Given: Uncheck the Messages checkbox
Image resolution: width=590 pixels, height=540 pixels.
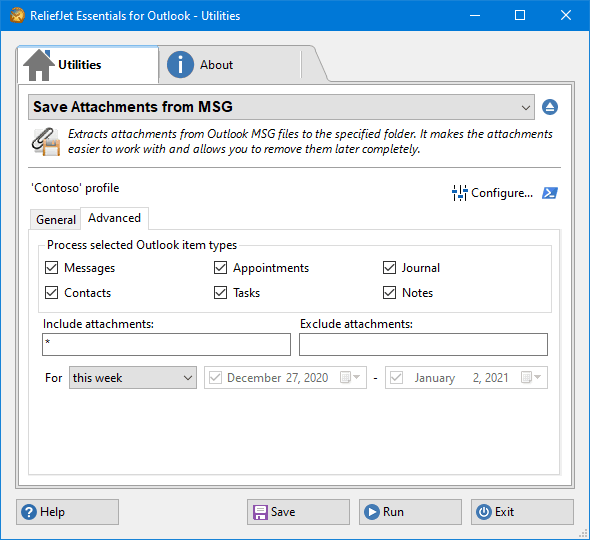Looking at the screenshot, I should coord(52,268).
